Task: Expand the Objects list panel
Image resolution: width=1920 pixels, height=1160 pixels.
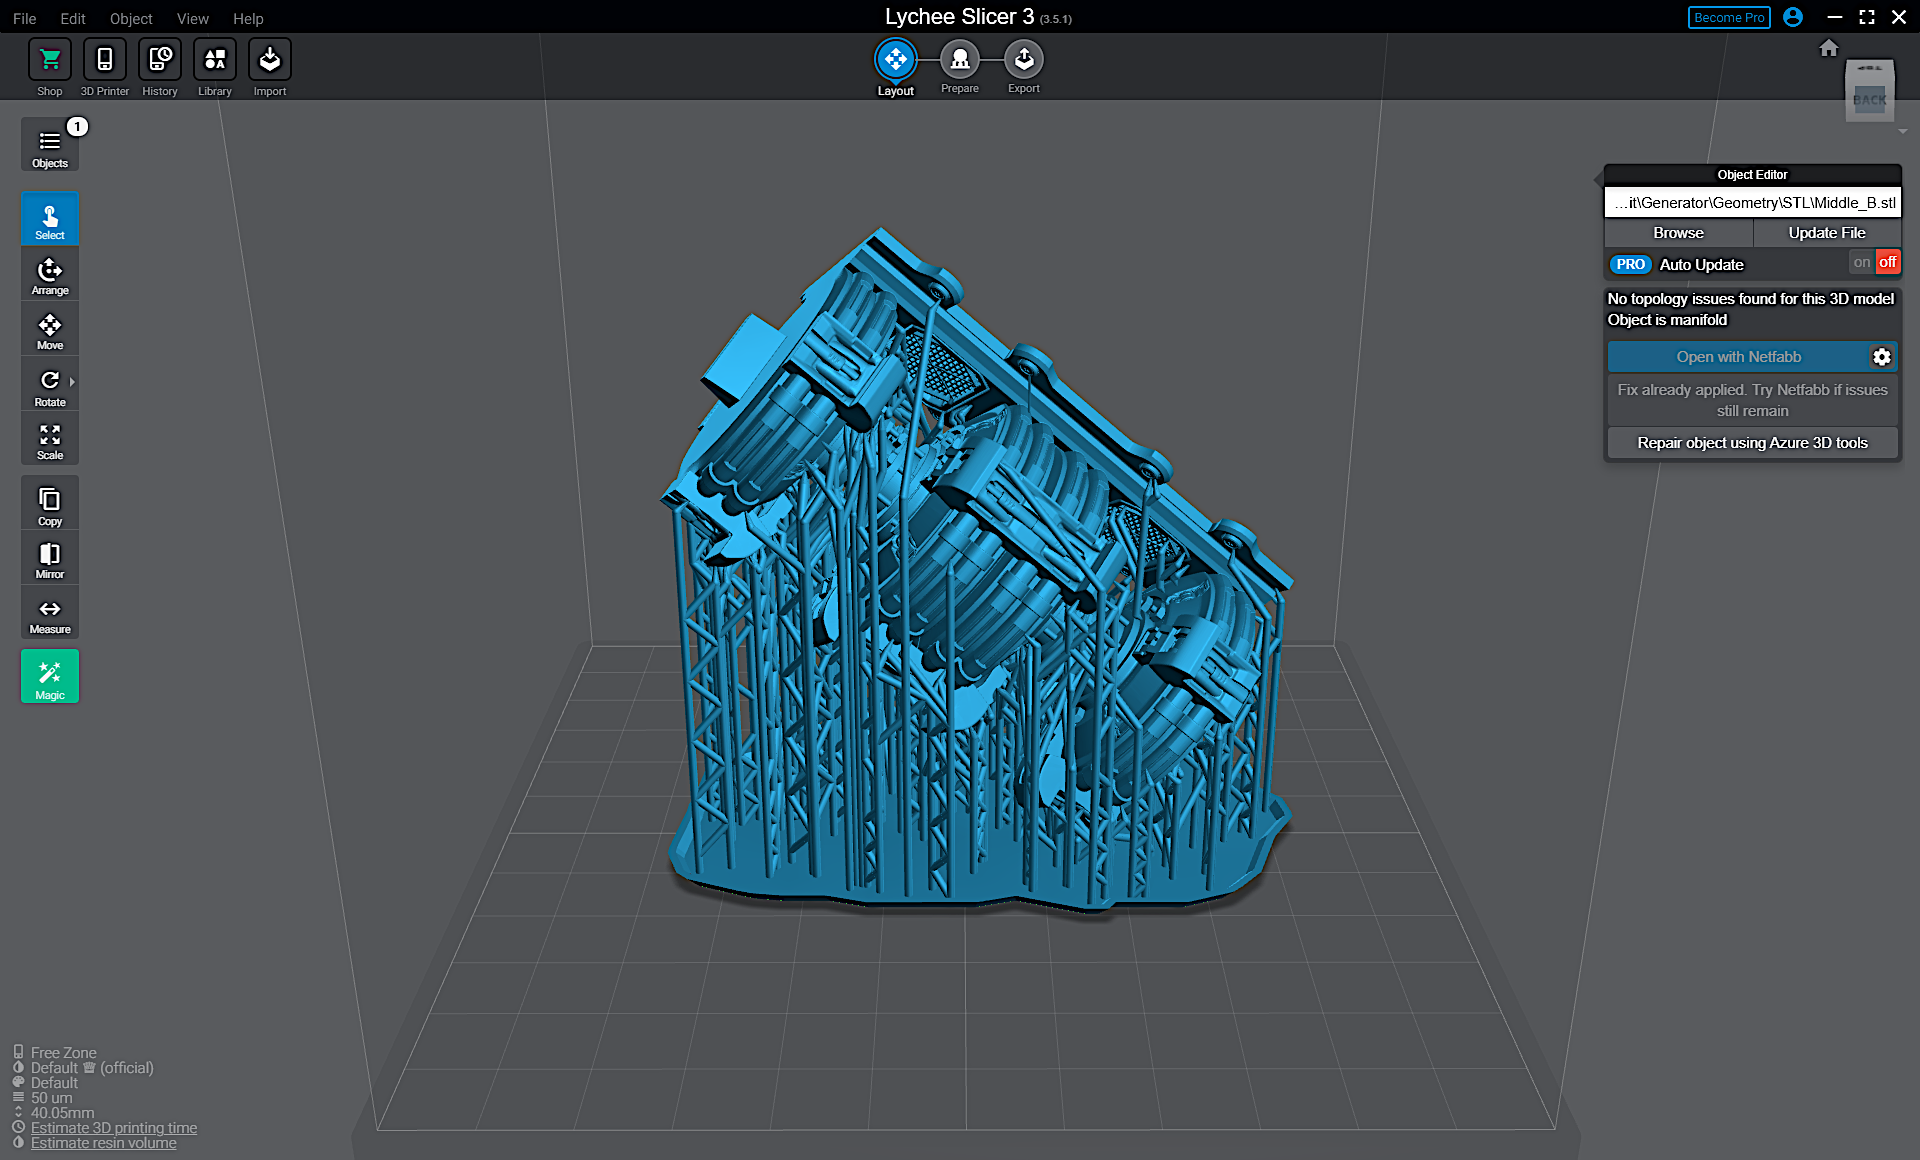Action: (49, 144)
